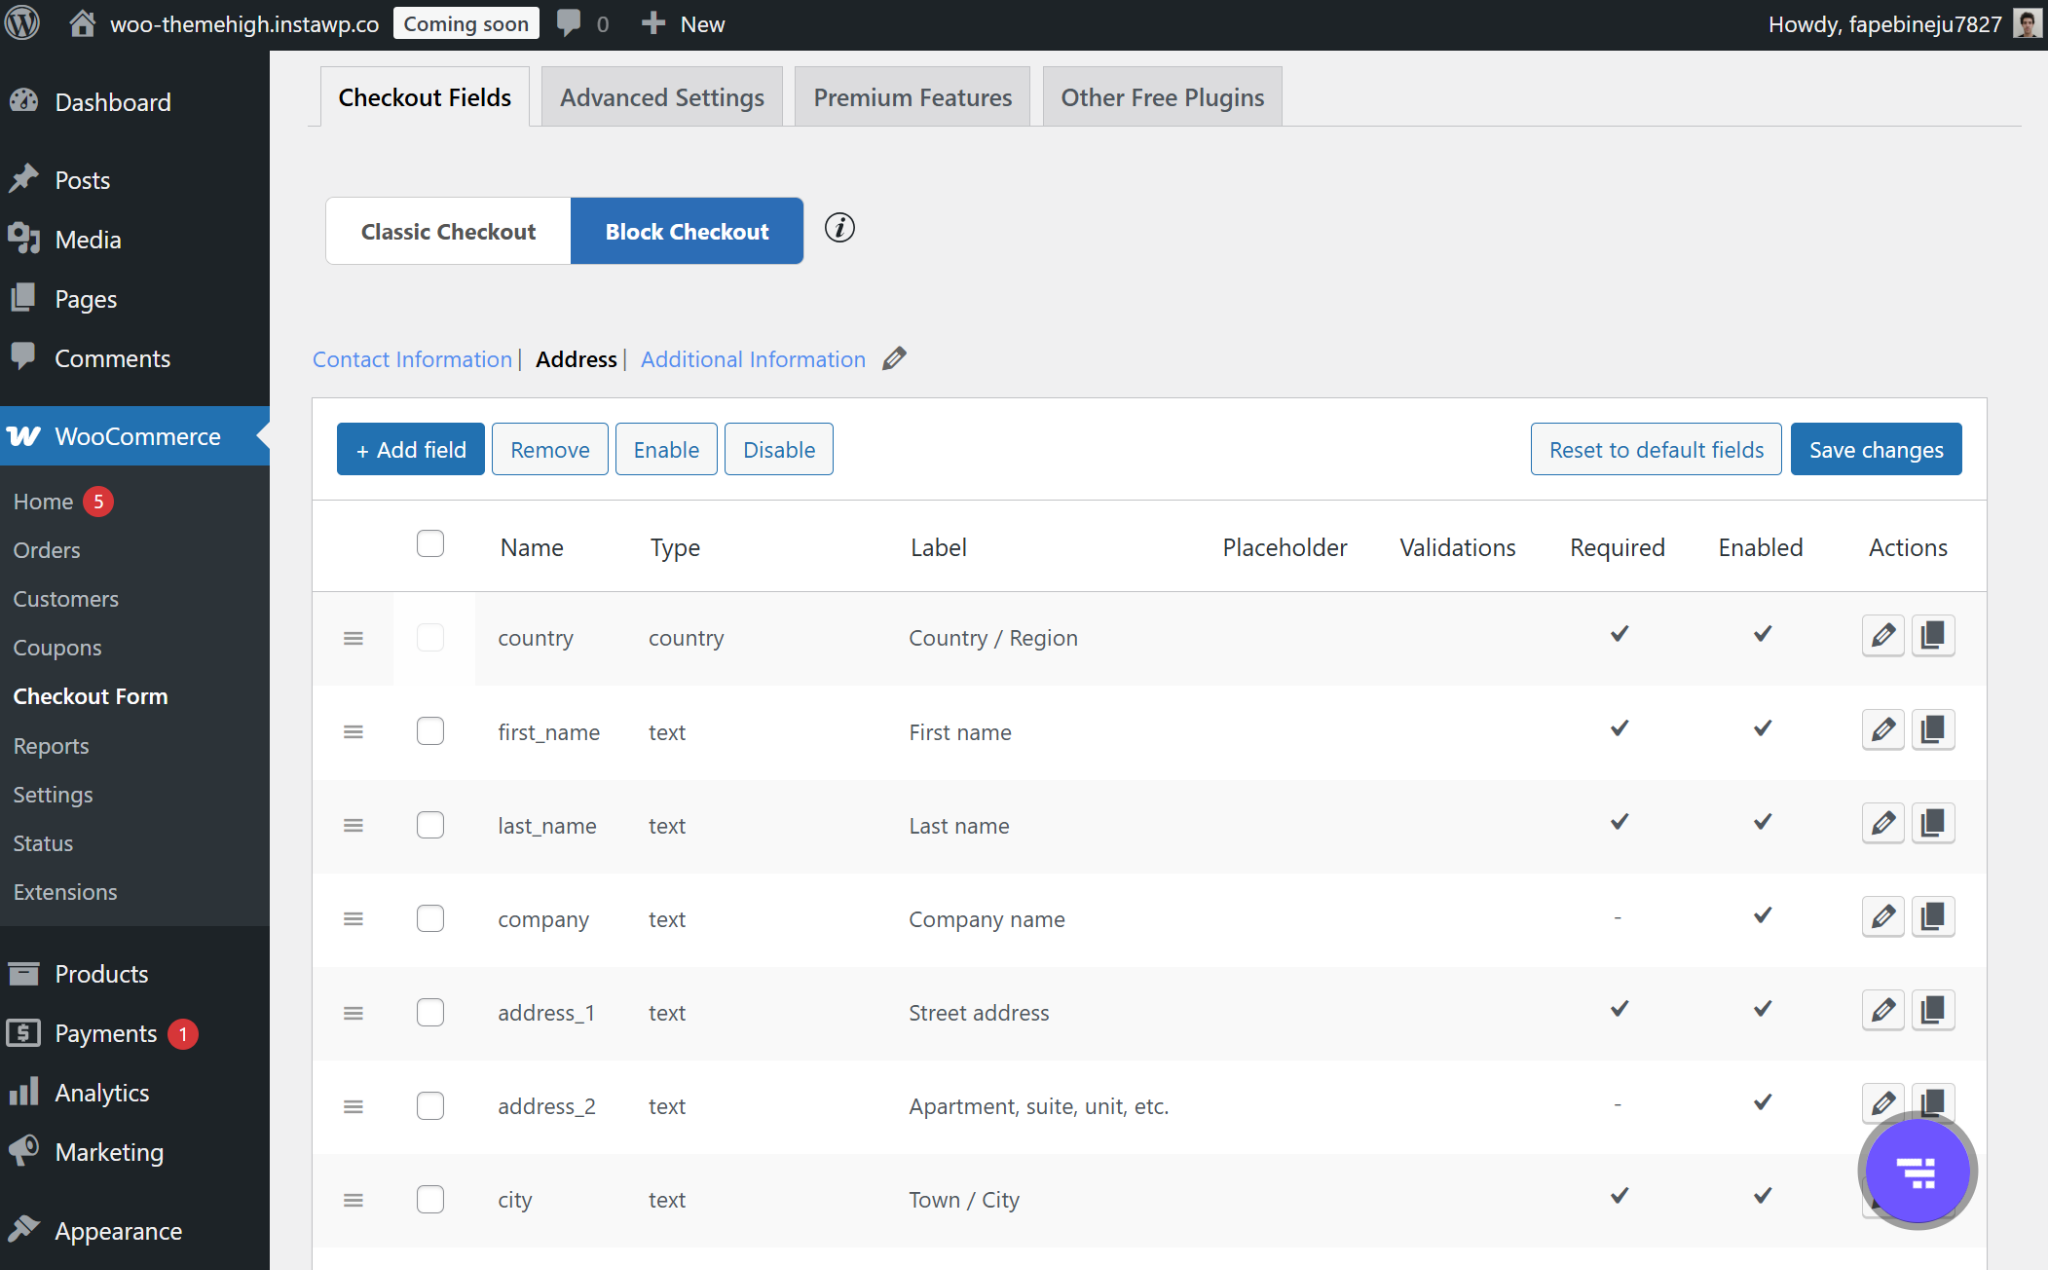Tick the checkbox for city field
Screen dimensions: 2048x1270
(430, 1199)
